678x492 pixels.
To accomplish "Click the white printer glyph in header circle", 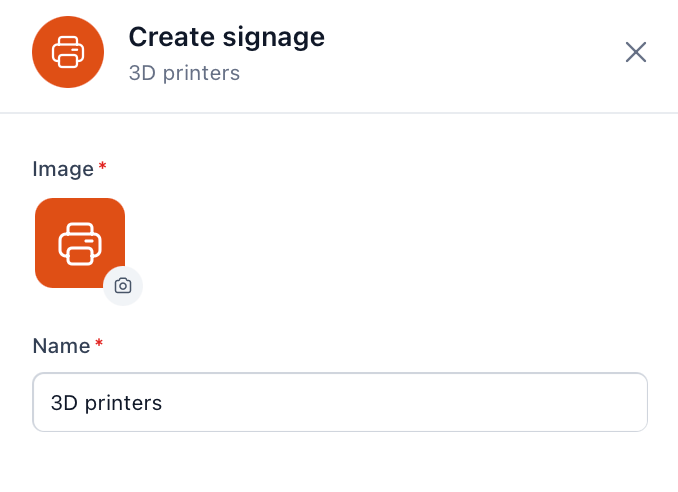I will pyautogui.click(x=68, y=52).
